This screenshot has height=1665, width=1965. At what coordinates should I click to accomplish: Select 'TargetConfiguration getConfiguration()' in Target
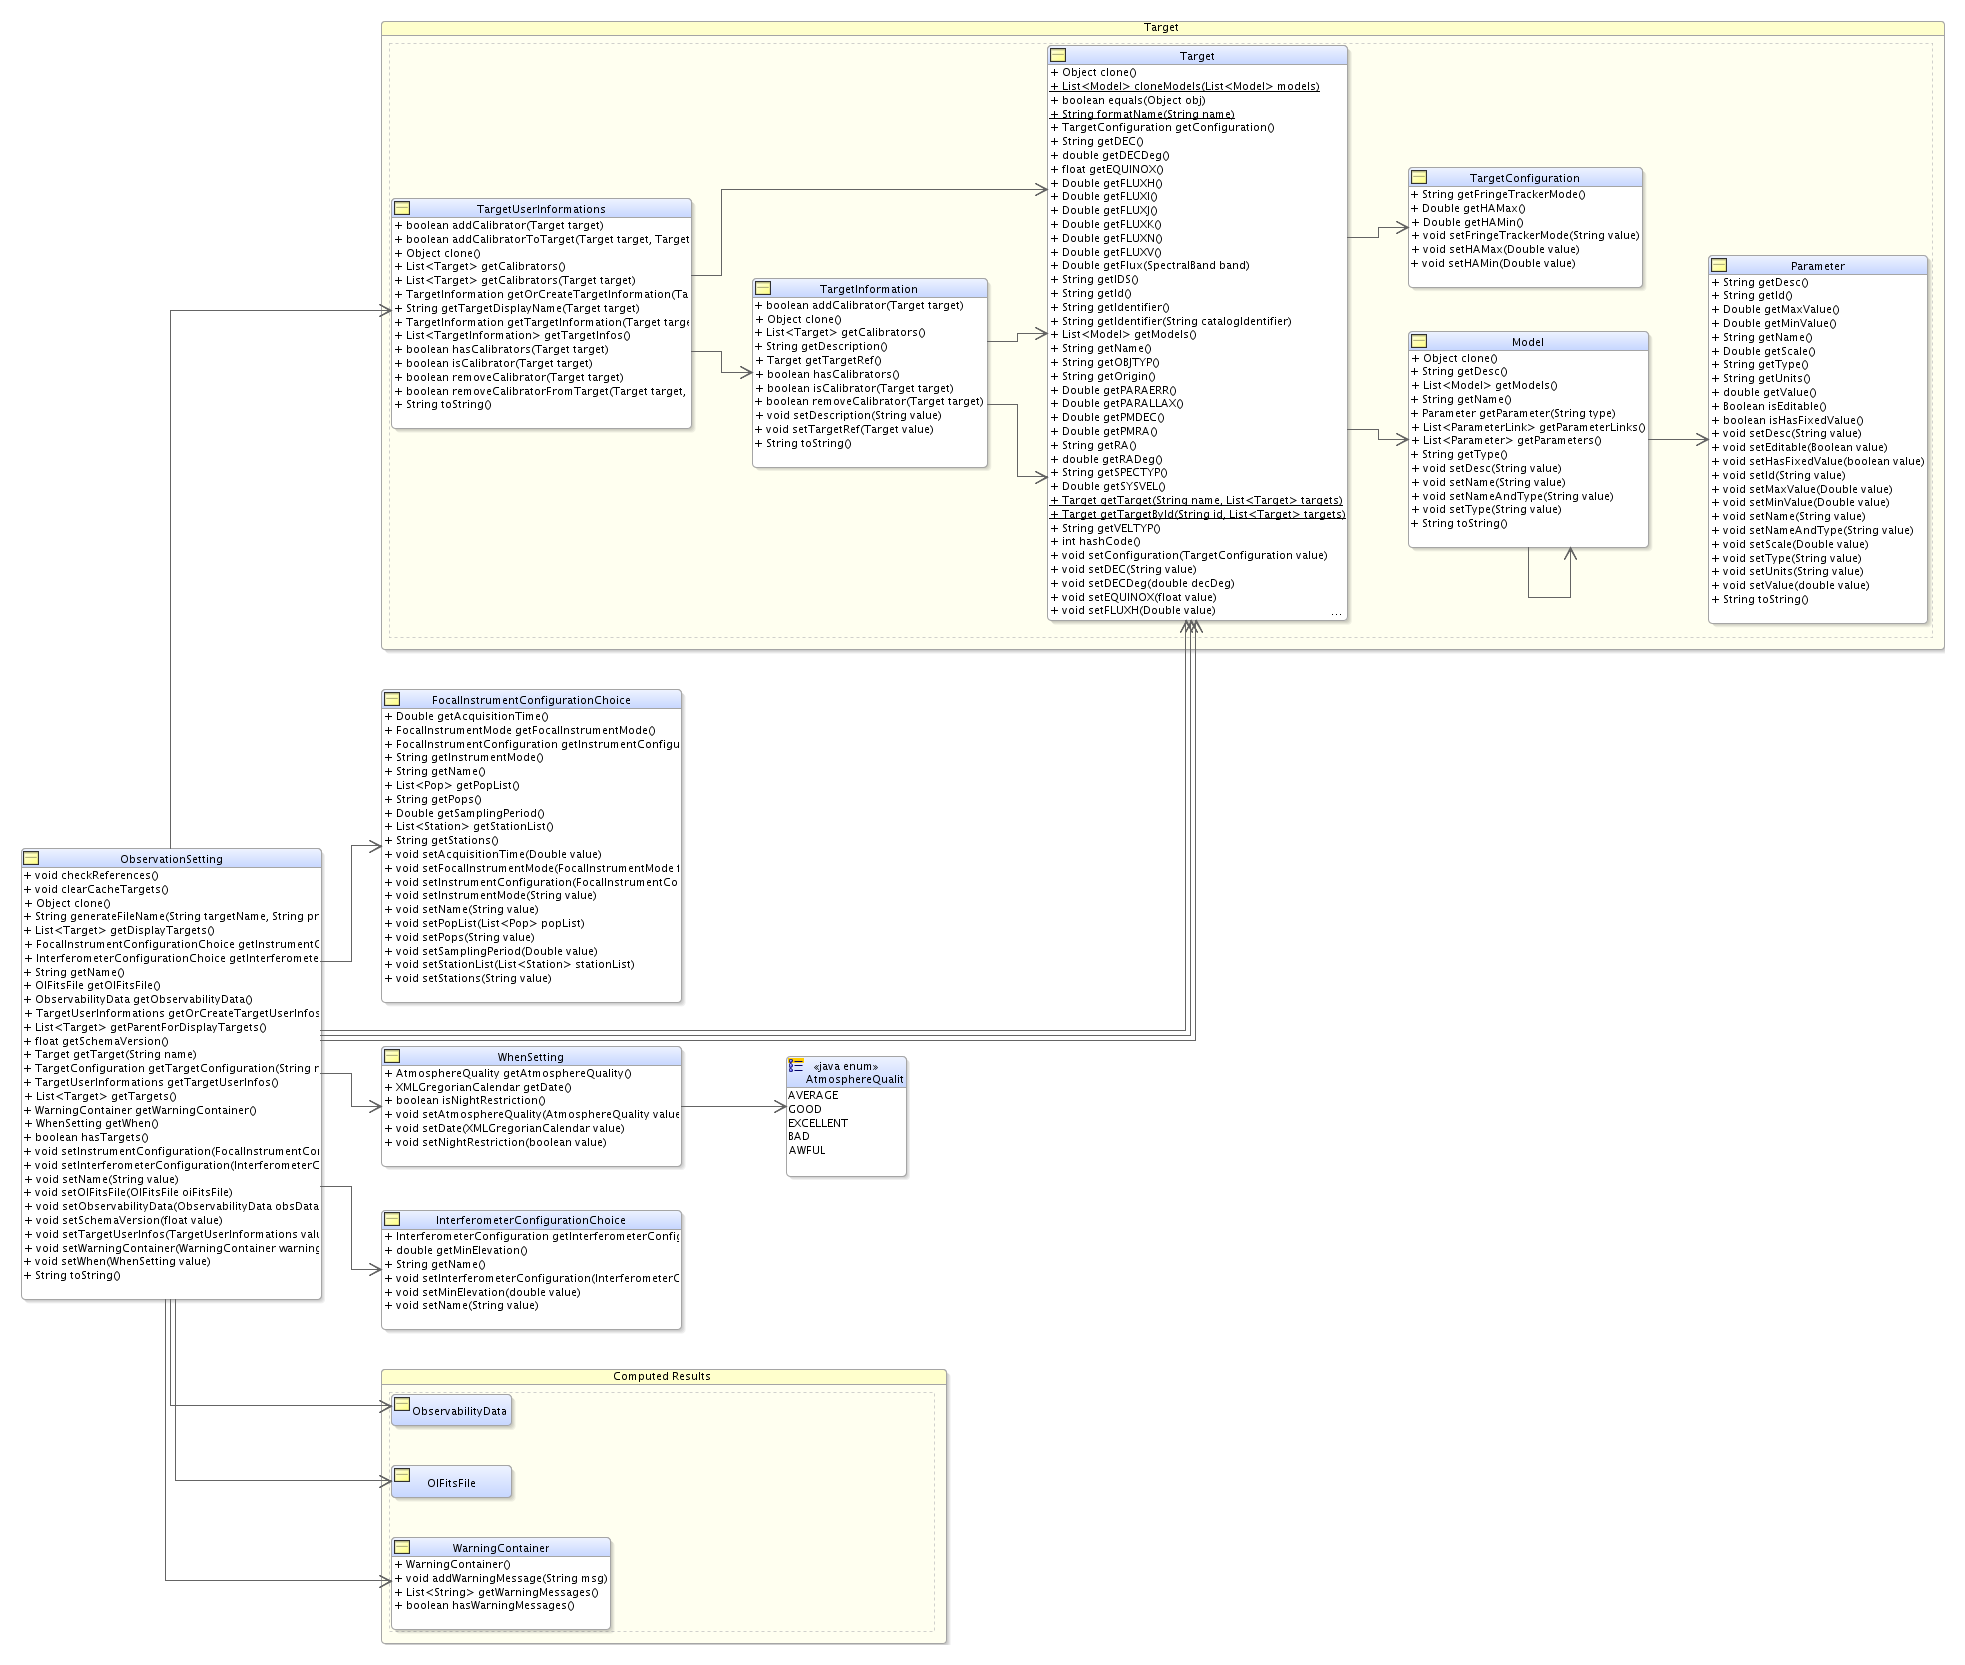pyautogui.click(x=1162, y=127)
